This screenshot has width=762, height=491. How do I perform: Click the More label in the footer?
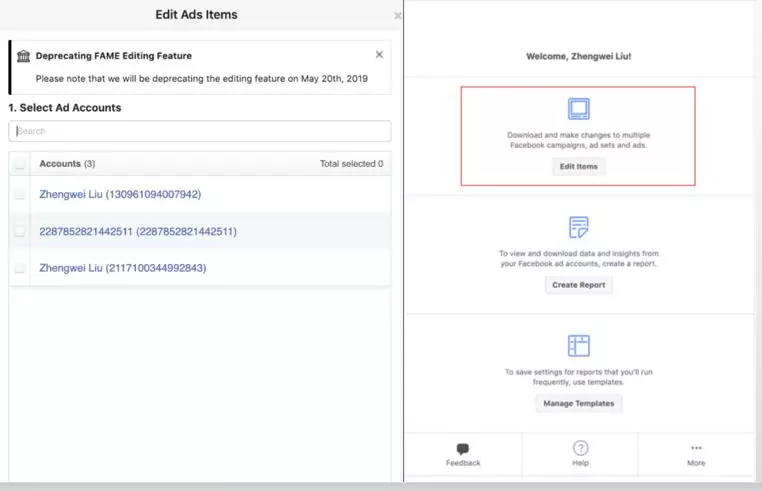(x=696, y=463)
